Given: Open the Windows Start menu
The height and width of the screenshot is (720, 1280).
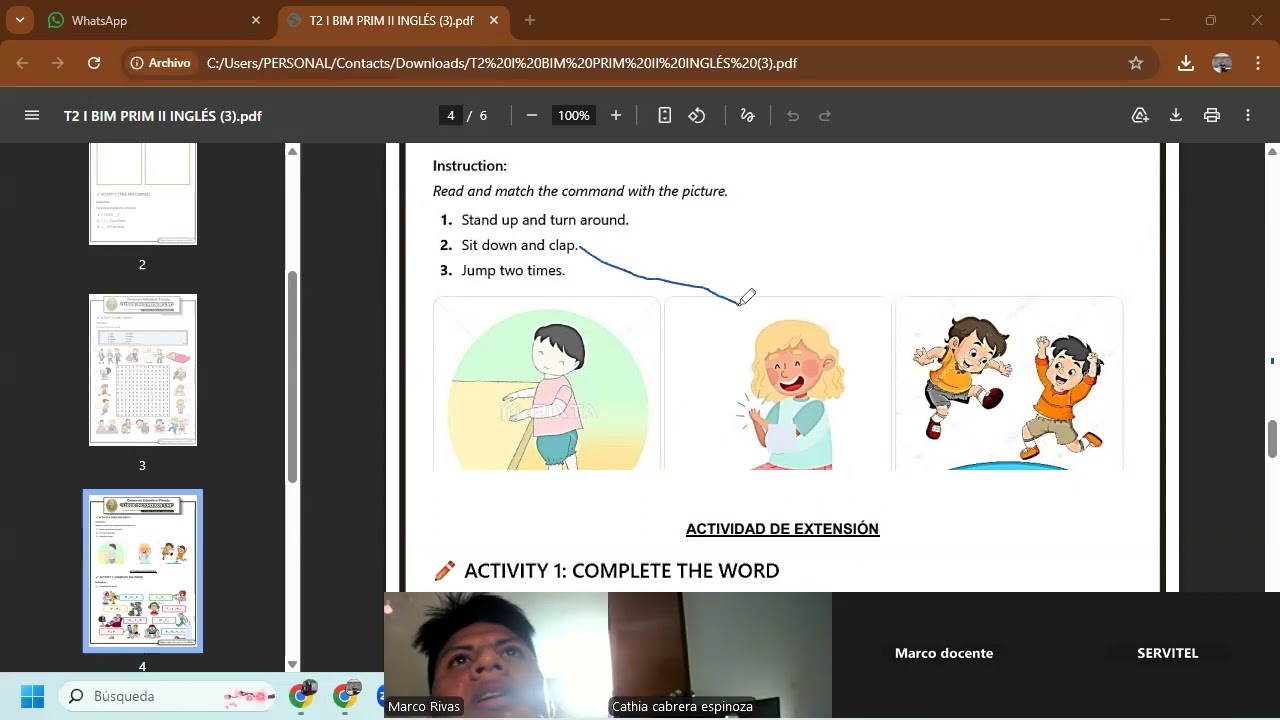Looking at the screenshot, I should pos(32,696).
